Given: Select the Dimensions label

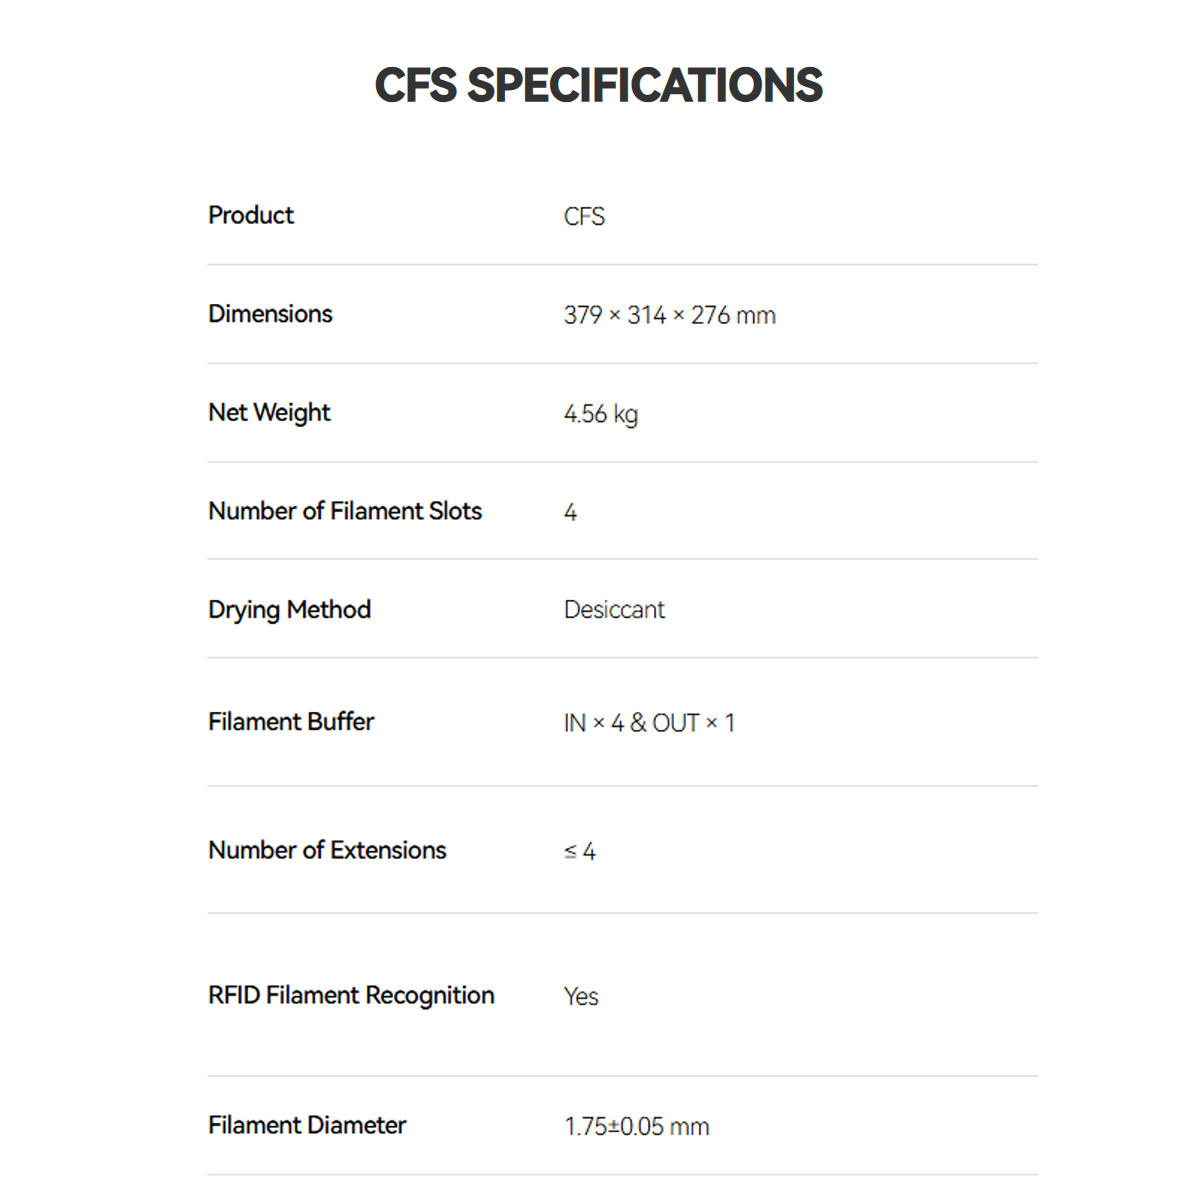Looking at the screenshot, I should click(270, 314).
